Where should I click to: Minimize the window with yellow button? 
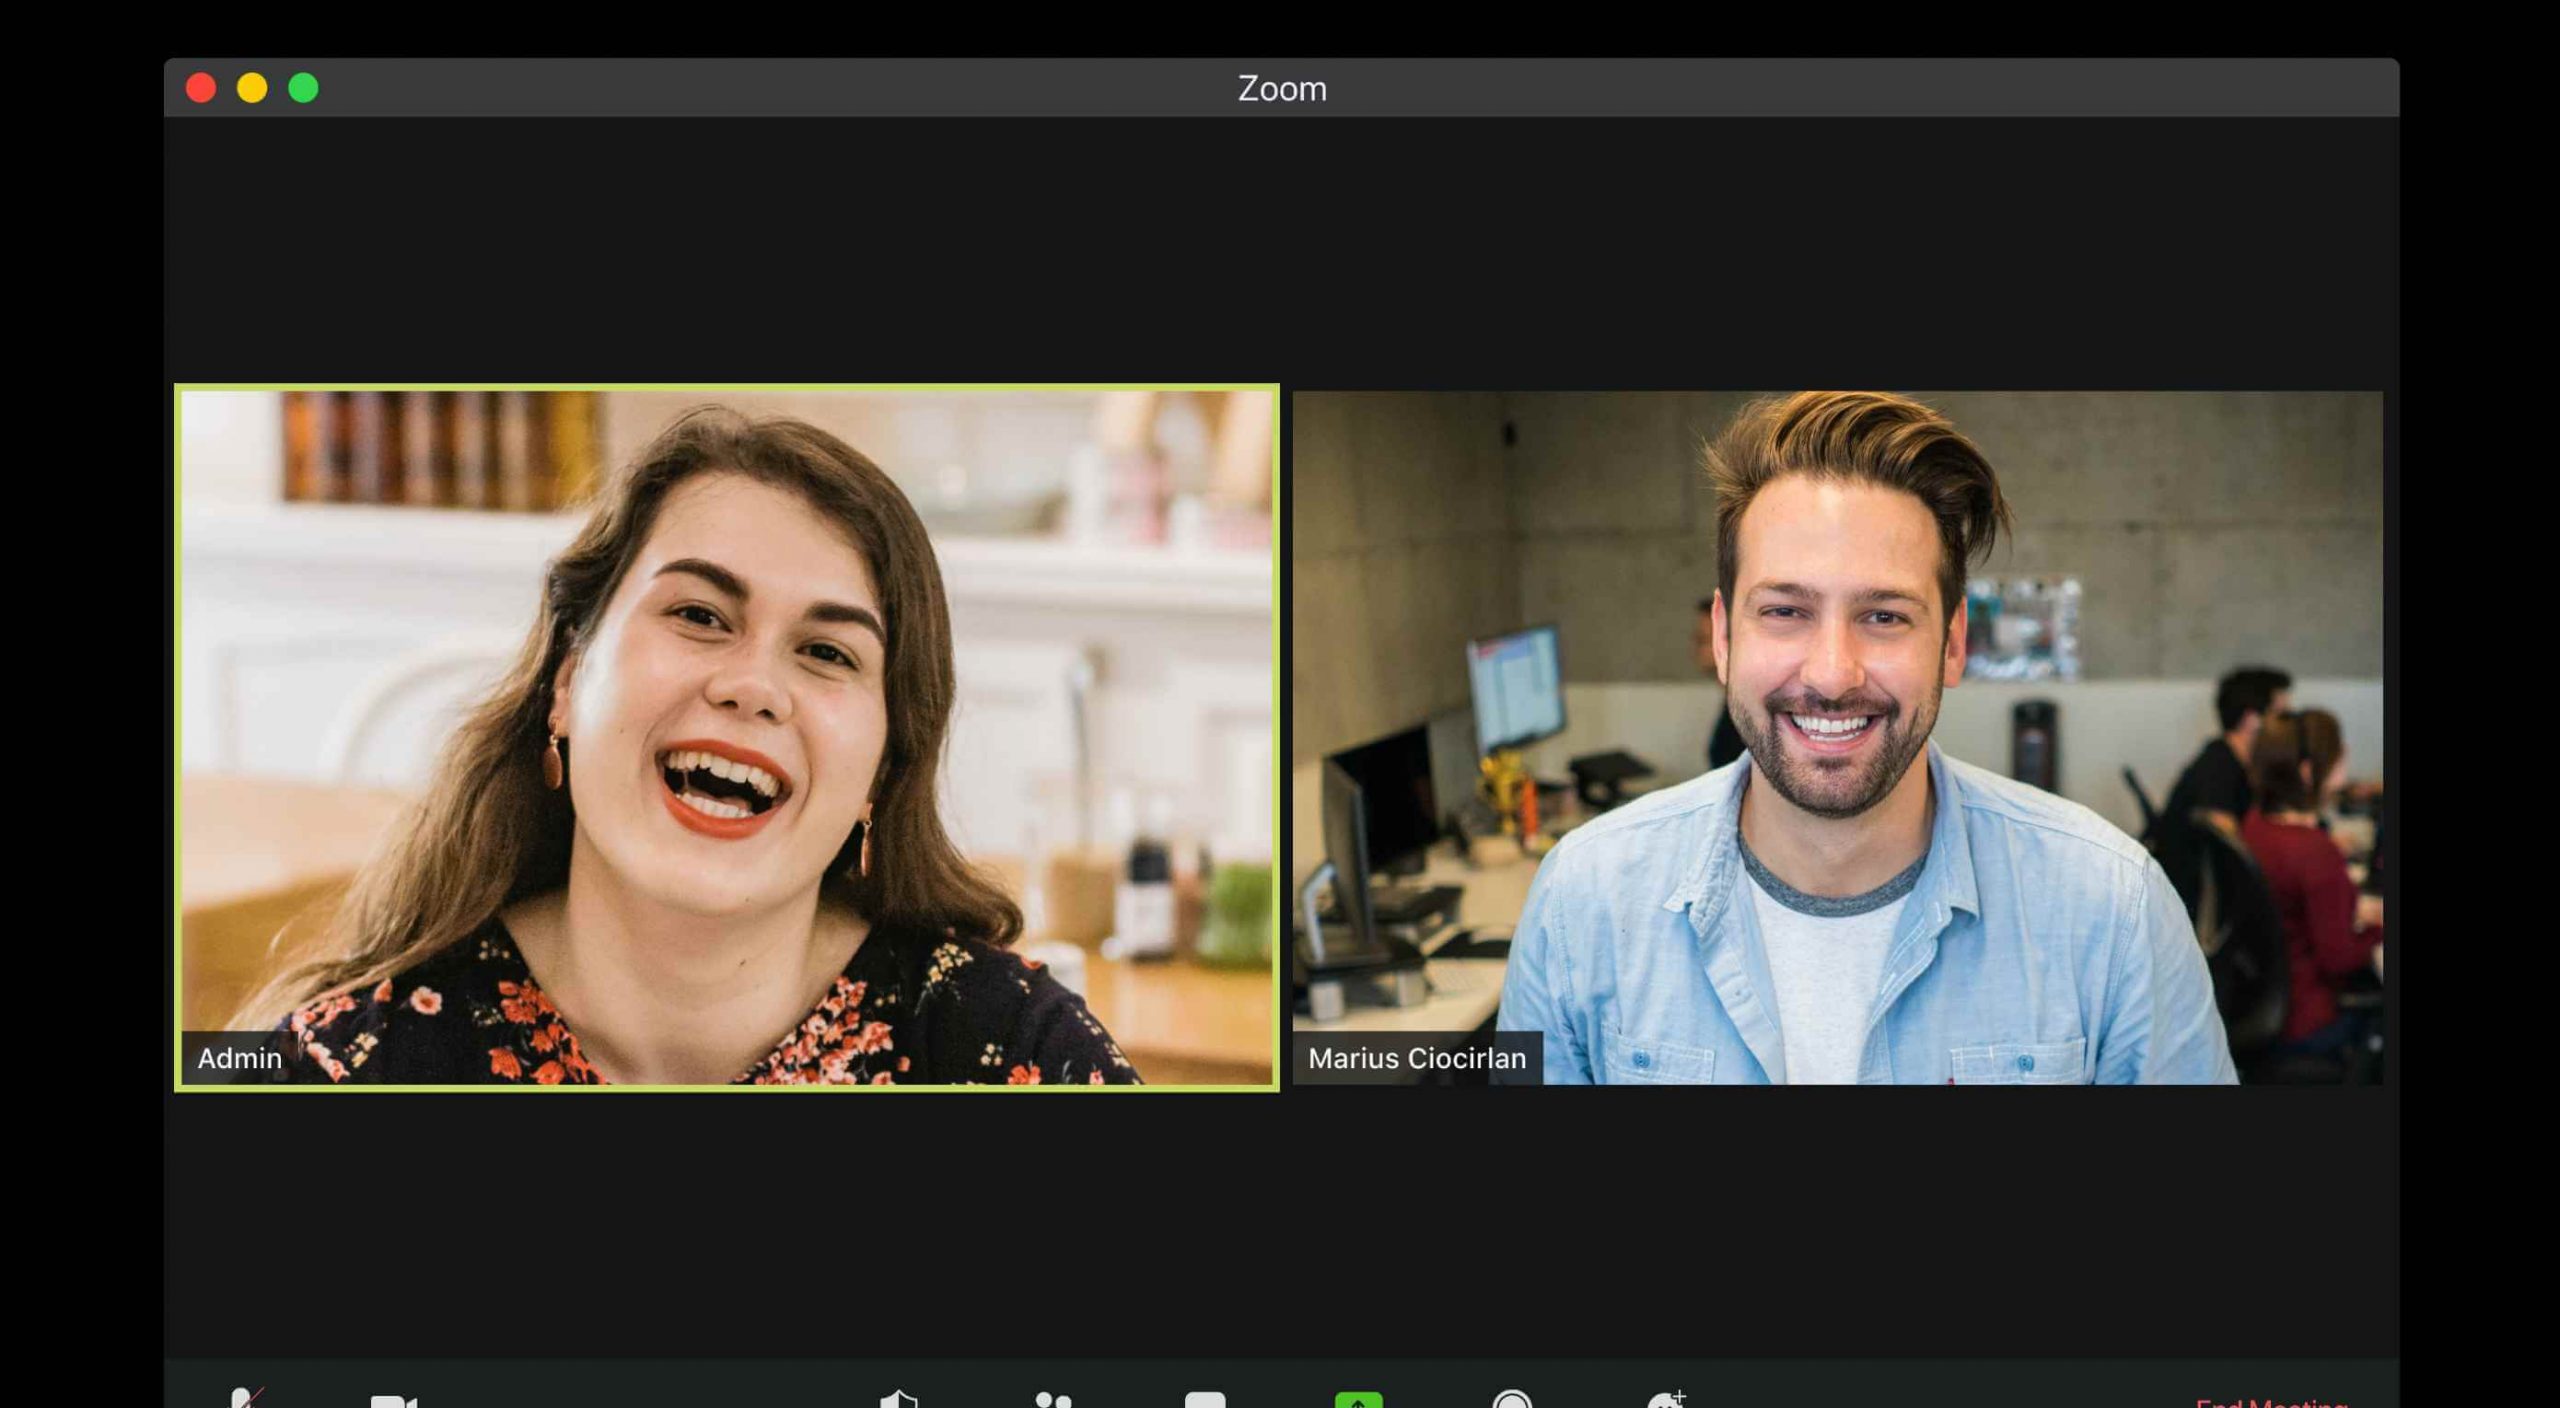coord(252,88)
